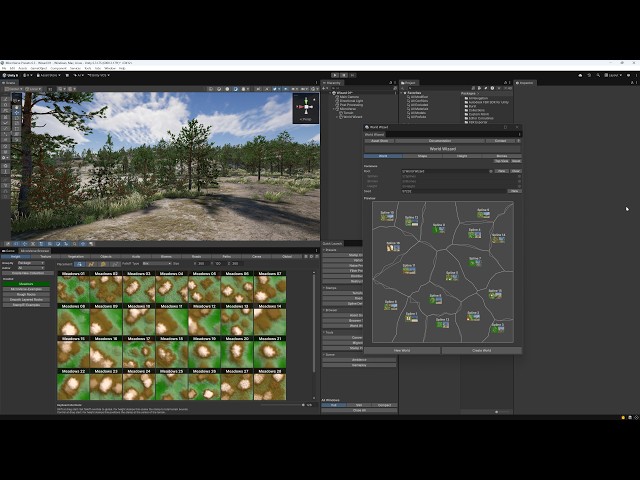Click the Contact button in World Wizard

[x=500, y=141]
